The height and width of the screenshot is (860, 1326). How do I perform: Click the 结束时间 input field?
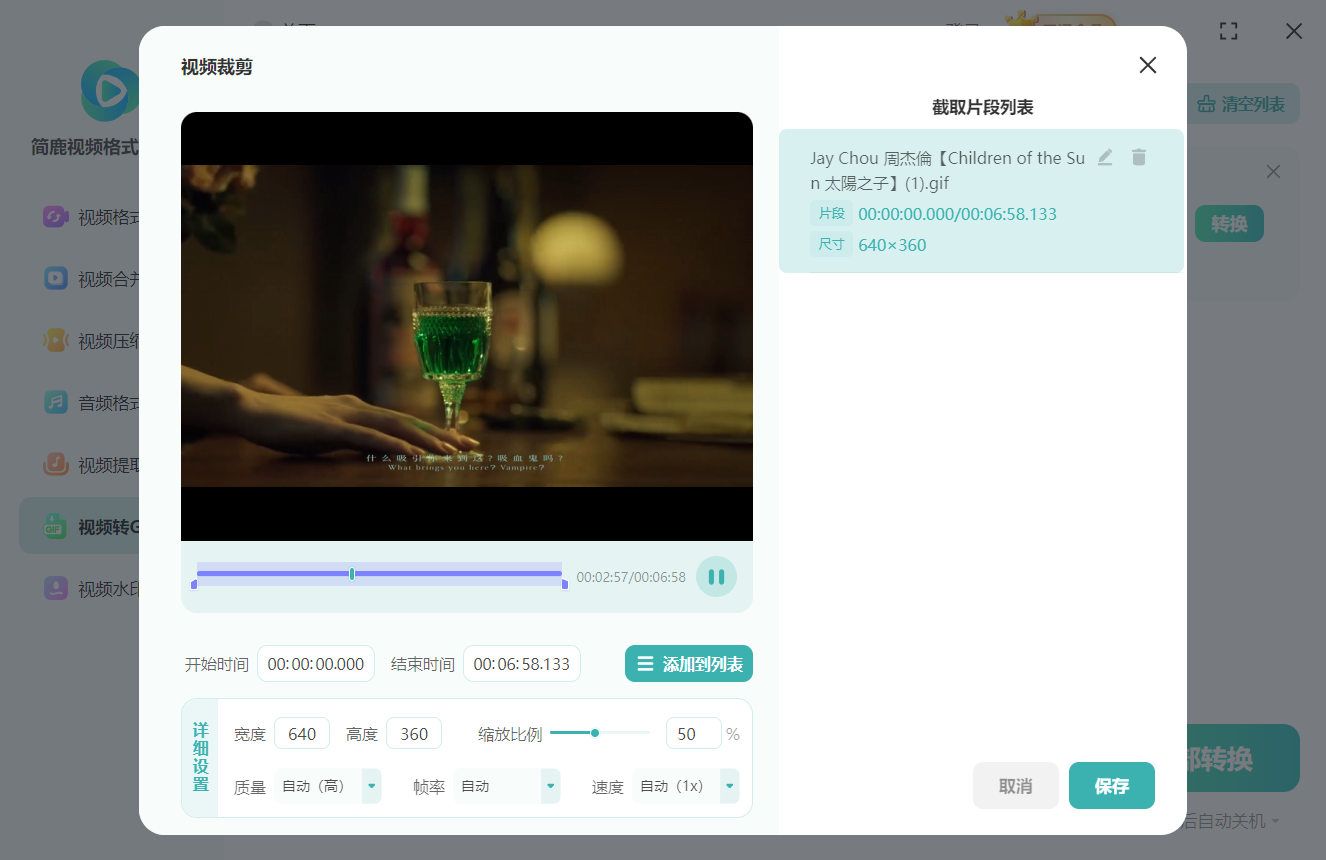point(522,664)
